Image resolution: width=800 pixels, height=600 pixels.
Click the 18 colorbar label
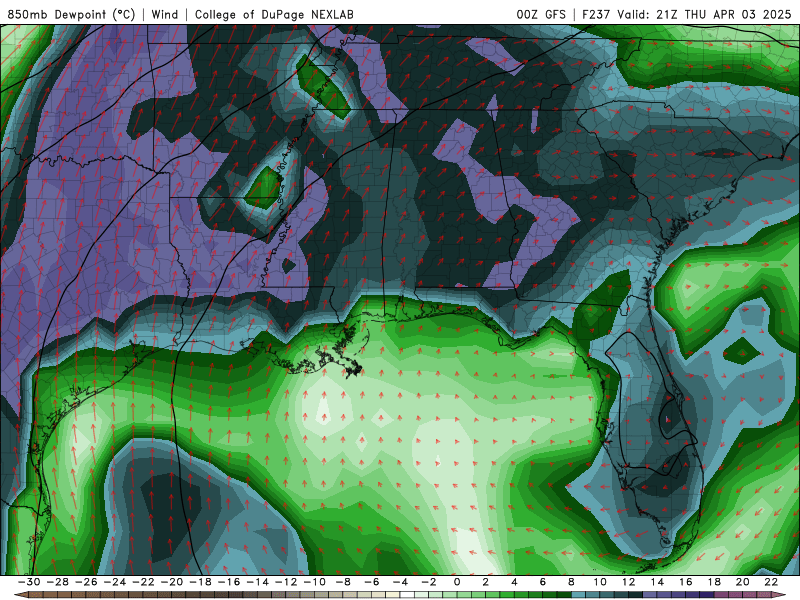714,582
